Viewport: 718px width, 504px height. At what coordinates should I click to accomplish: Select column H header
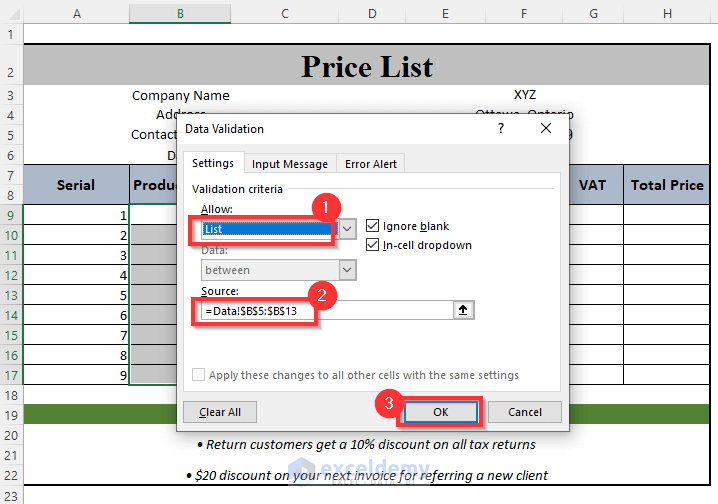[x=667, y=14]
